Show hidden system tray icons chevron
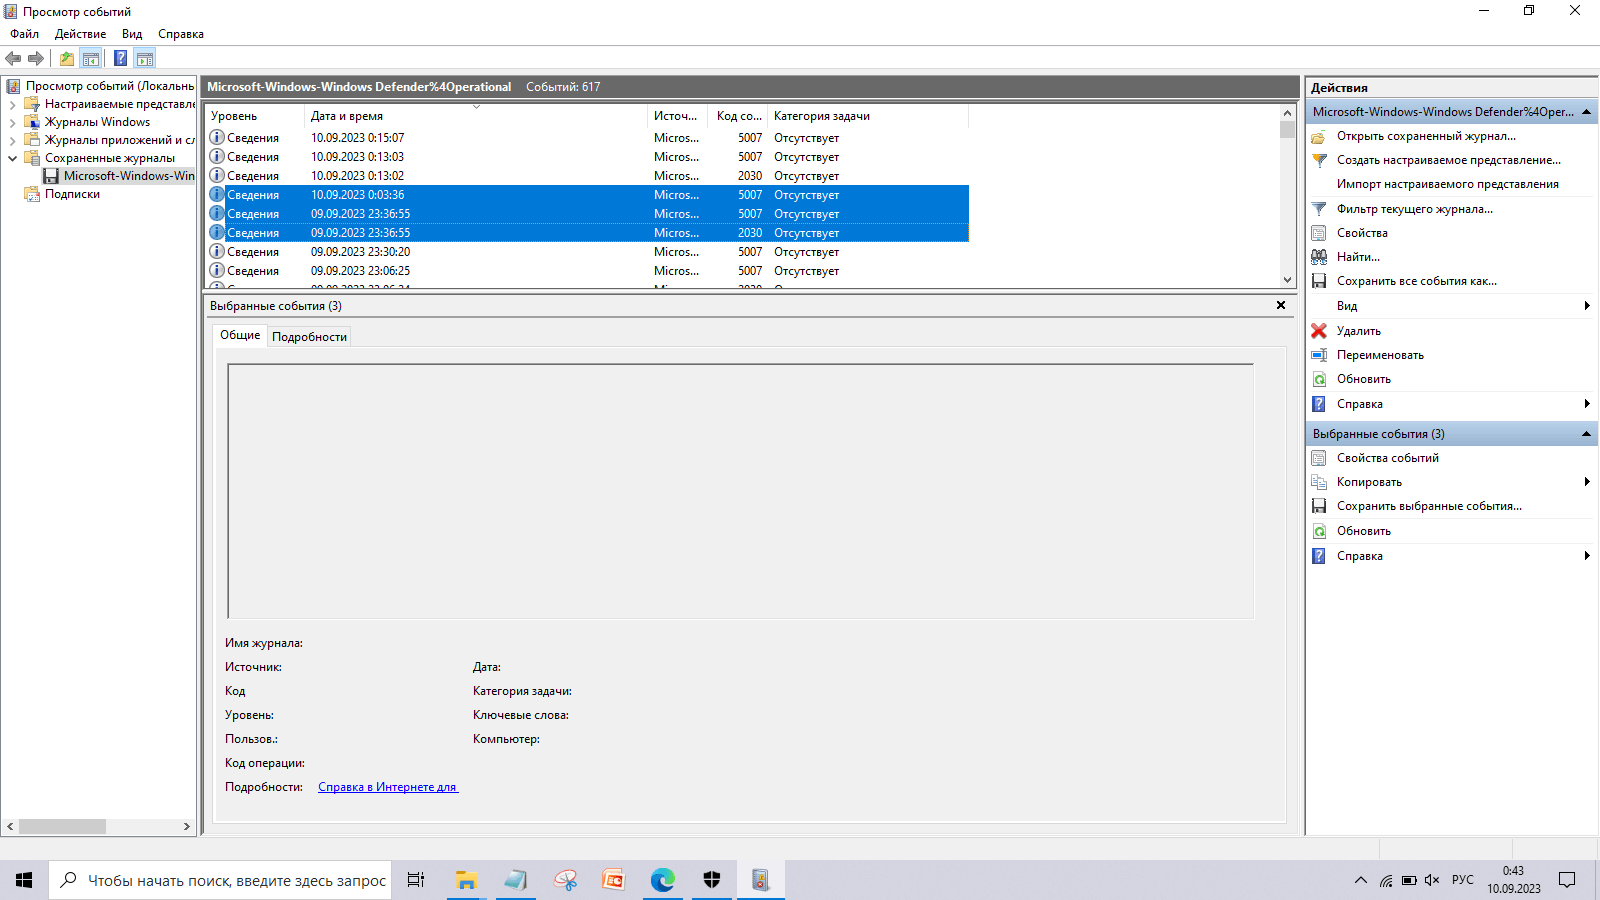Viewport: 1600px width, 900px height. pos(1360,880)
